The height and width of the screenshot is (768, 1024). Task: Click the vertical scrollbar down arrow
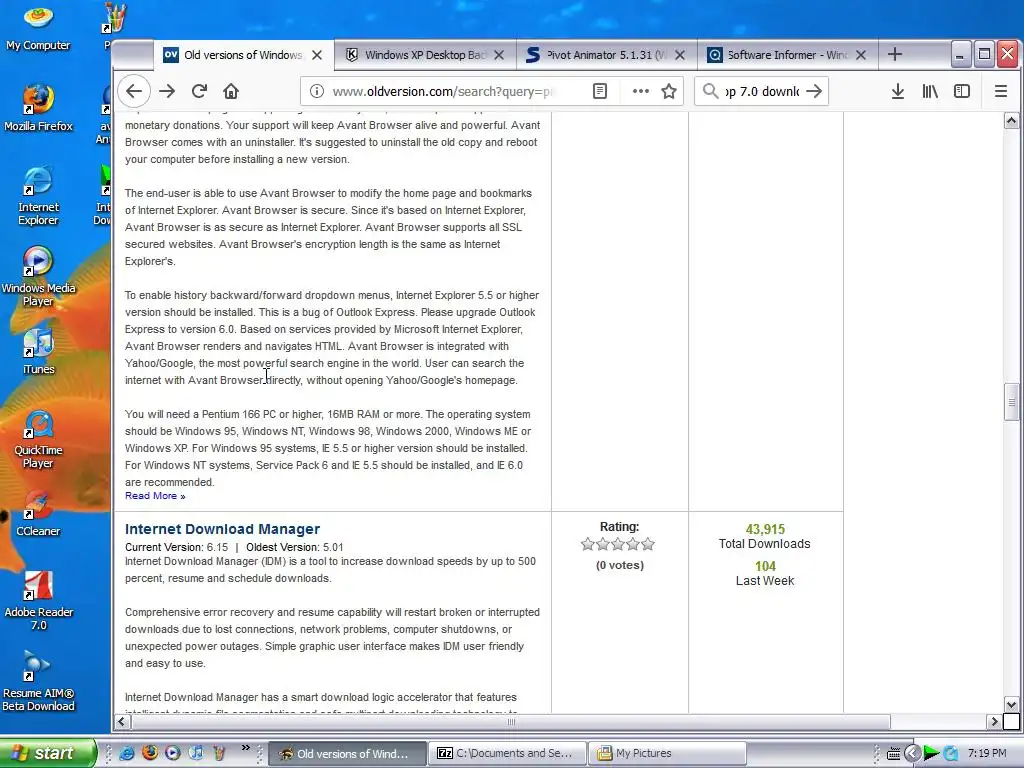pos(1011,705)
